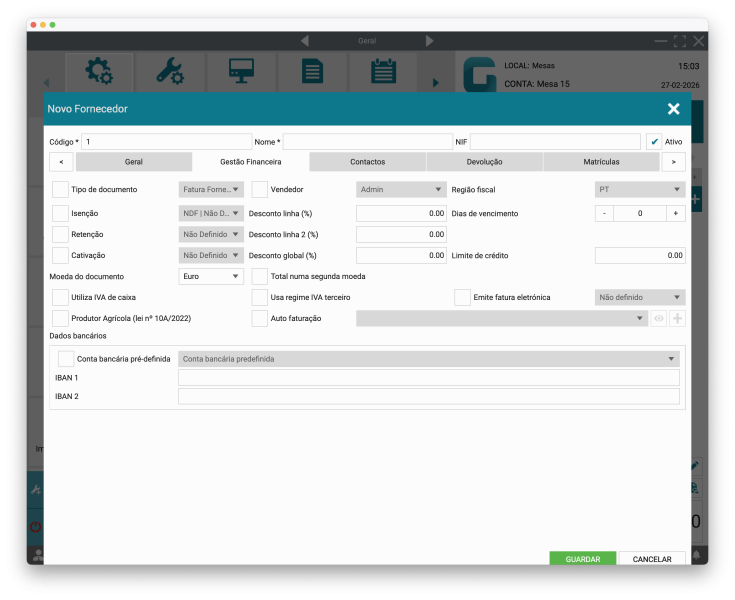Tick the Auto faturação checkbox
This screenshot has width=735, height=600.
tap(260, 318)
